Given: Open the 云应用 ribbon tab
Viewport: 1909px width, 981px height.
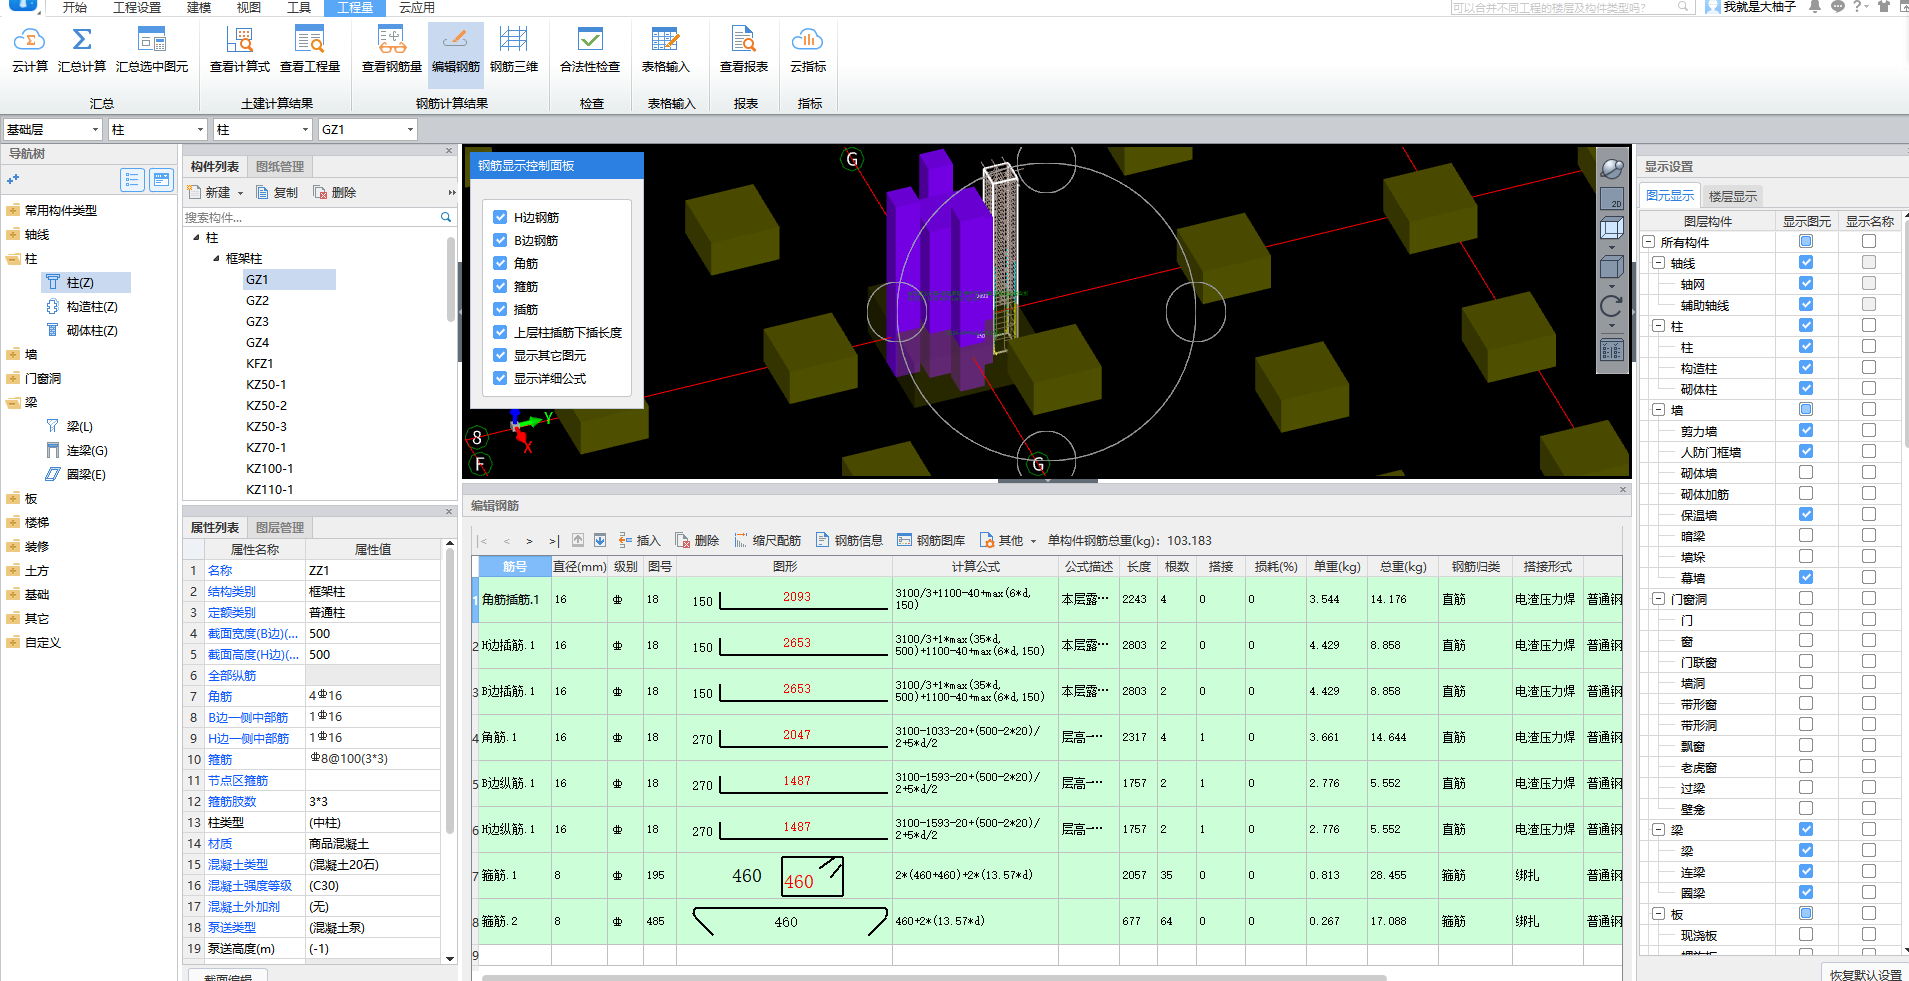Looking at the screenshot, I should coord(417,7).
